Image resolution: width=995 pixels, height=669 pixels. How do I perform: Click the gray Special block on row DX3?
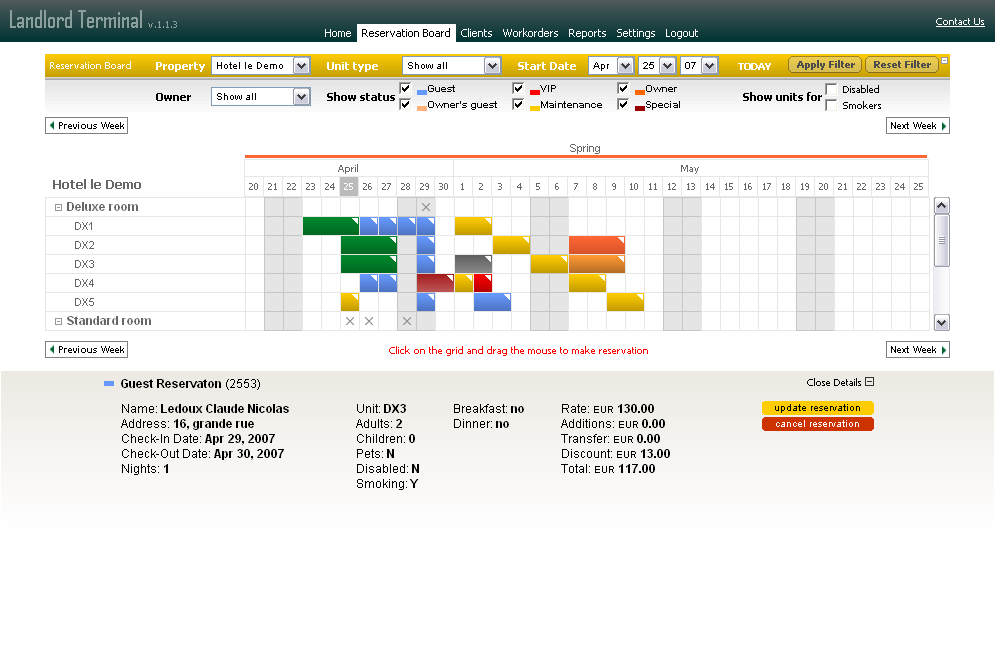(473, 263)
